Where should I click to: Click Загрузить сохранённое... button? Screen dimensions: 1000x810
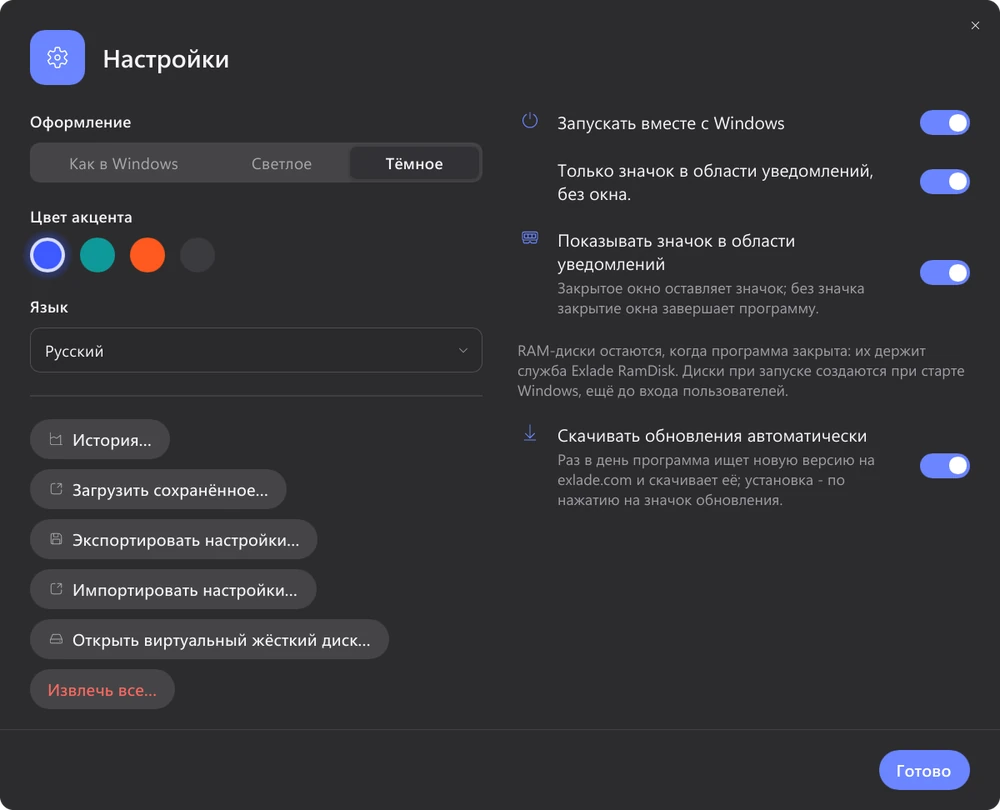click(158, 489)
